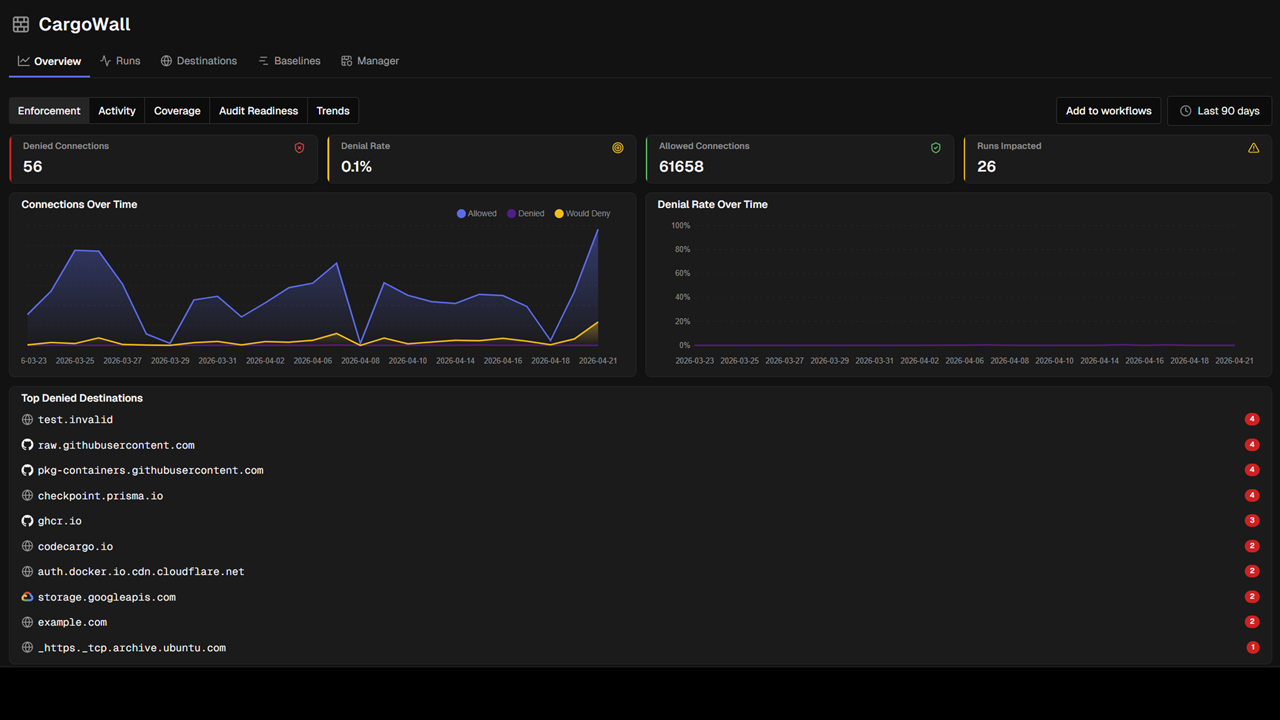Click the Google Cloud icon beside storage.googleapis.com
1280x720 pixels.
[x=28, y=597]
